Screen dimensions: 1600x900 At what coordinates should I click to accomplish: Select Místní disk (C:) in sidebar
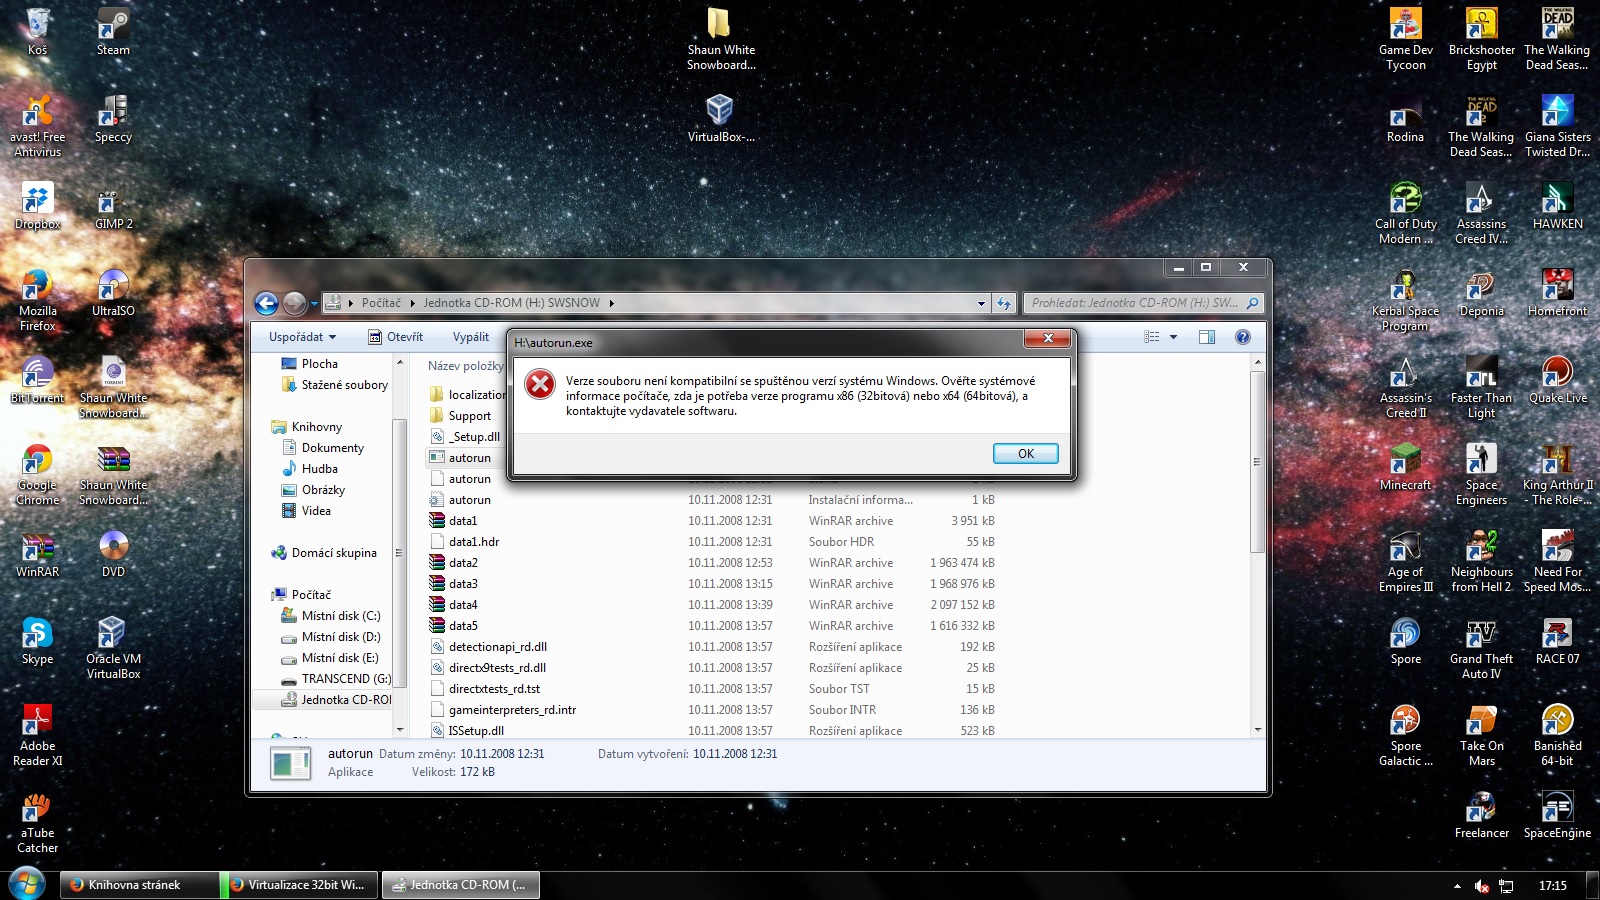(x=340, y=616)
